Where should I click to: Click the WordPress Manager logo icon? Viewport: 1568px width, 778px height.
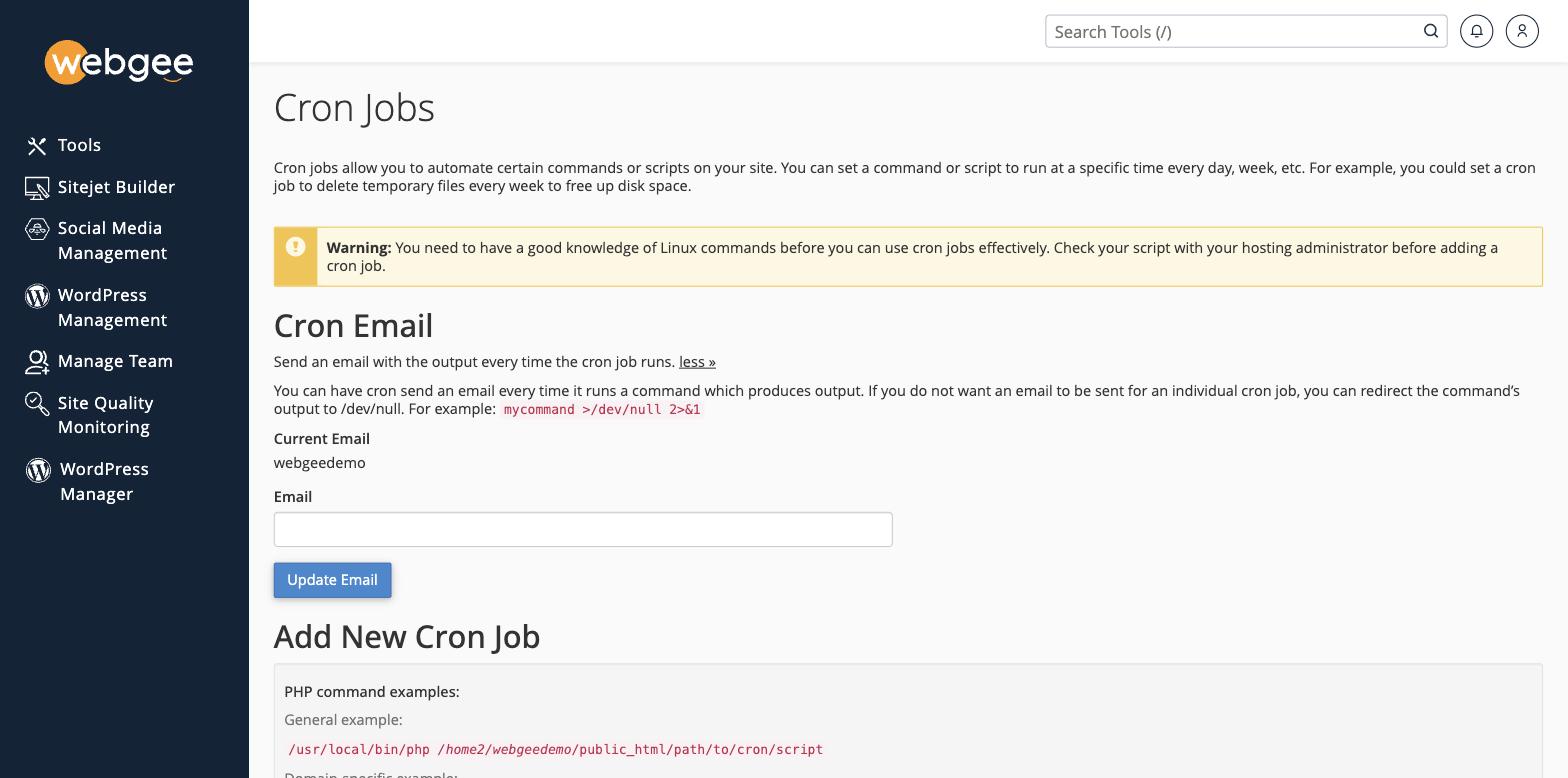pos(38,470)
